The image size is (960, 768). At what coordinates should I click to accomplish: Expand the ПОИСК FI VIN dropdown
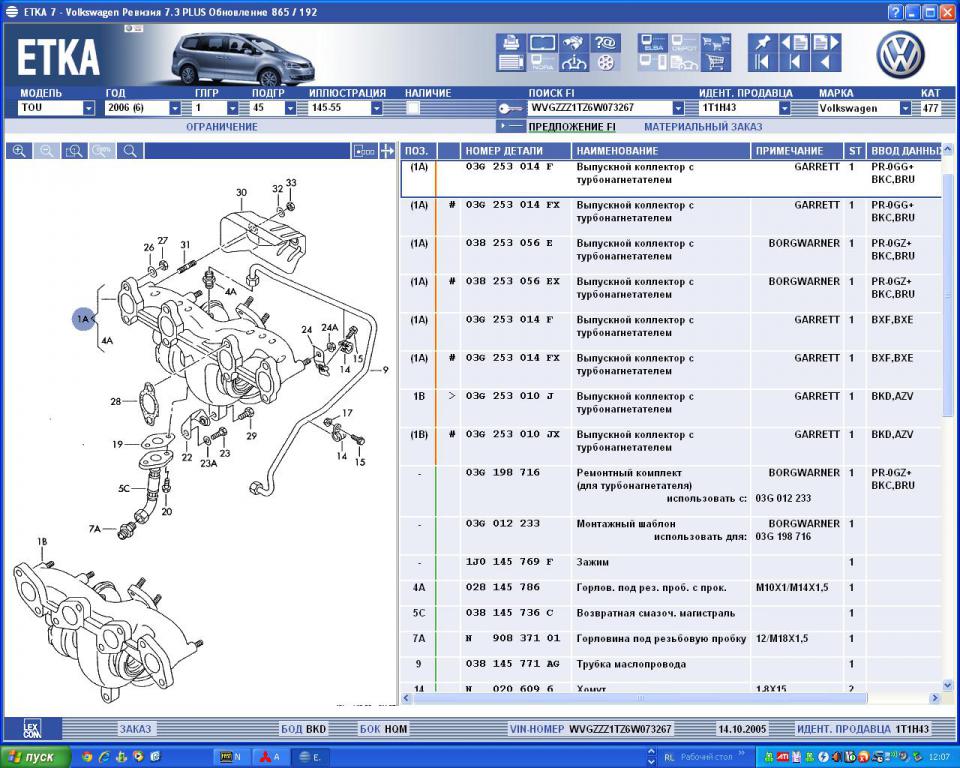(678, 108)
